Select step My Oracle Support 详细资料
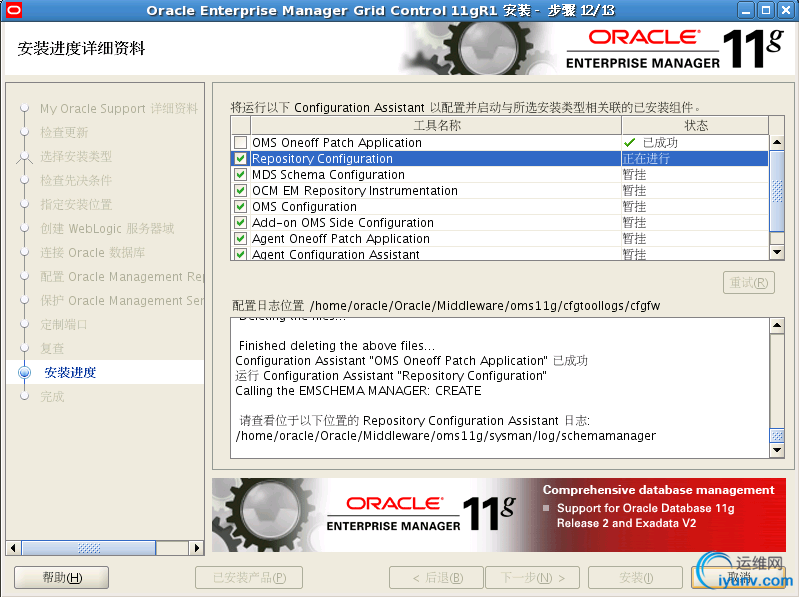The width and height of the screenshot is (799, 597). (x=119, y=108)
